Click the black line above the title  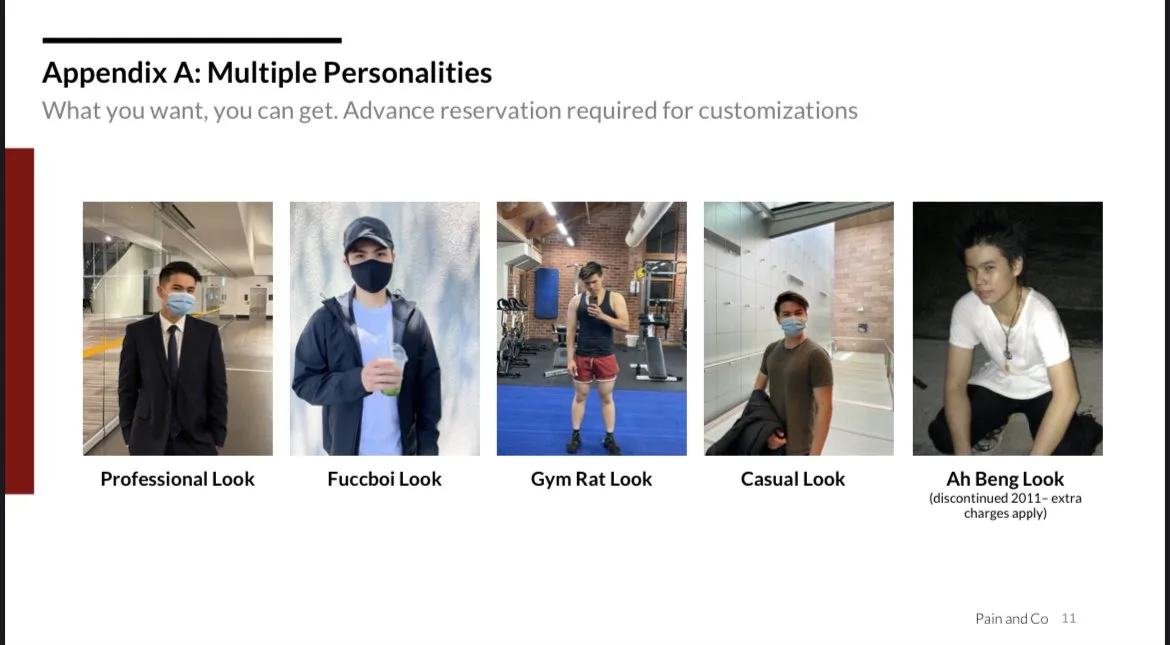click(192, 40)
